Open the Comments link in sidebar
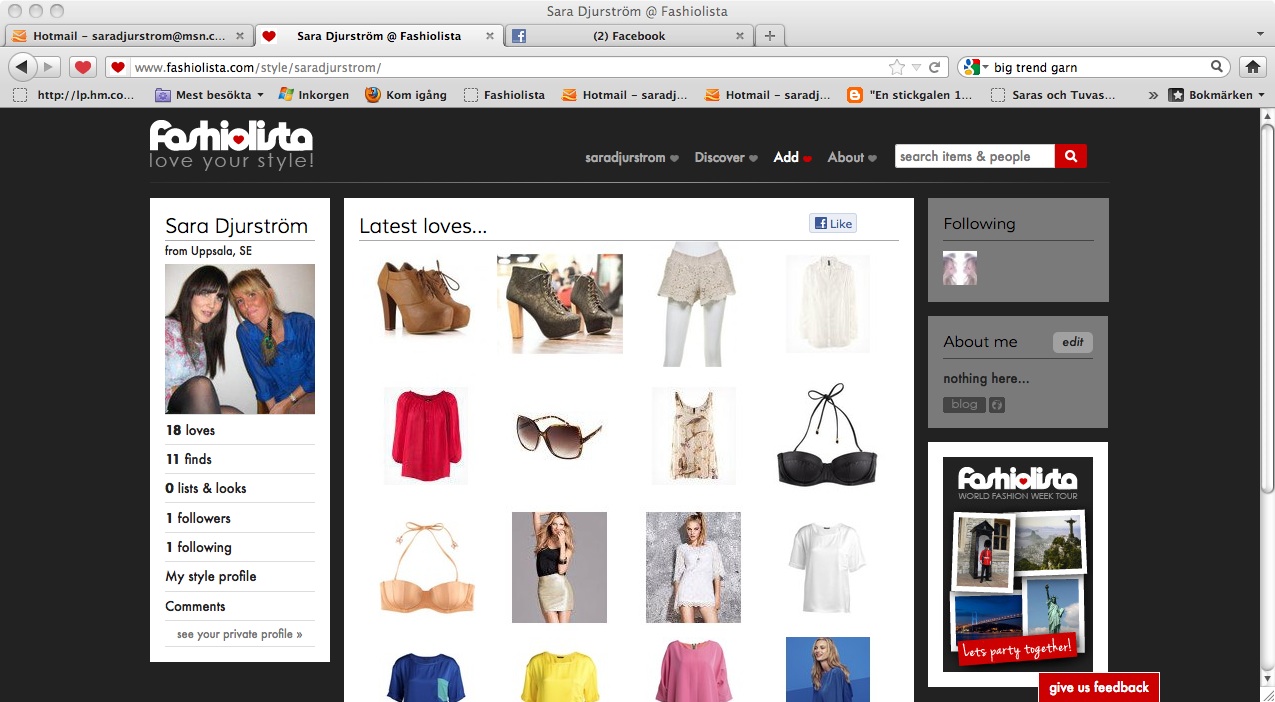The width and height of the screenshot is (1275, 702). point(195,606)
